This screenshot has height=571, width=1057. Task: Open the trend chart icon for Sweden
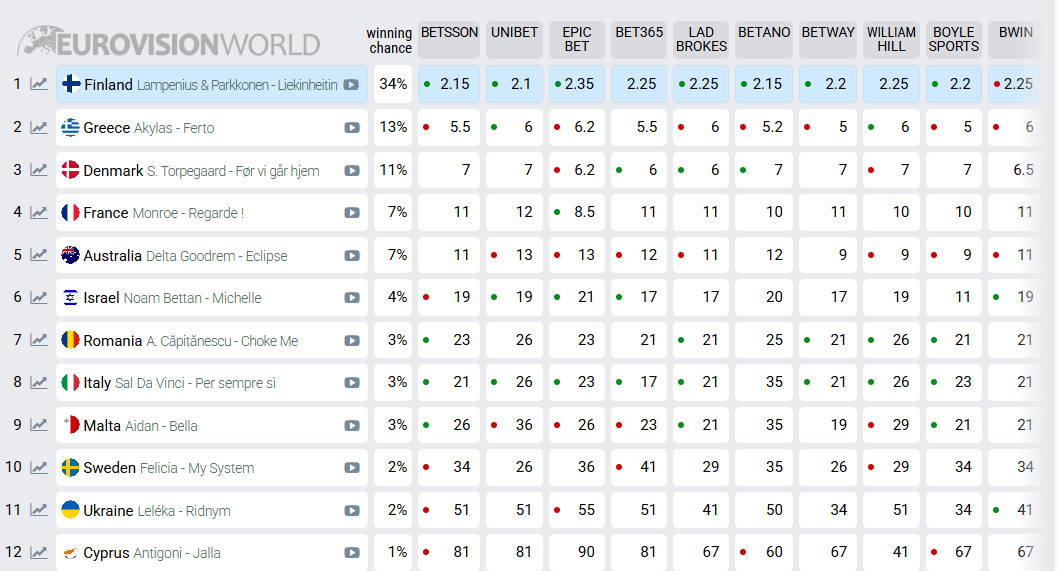coord(39,467)
